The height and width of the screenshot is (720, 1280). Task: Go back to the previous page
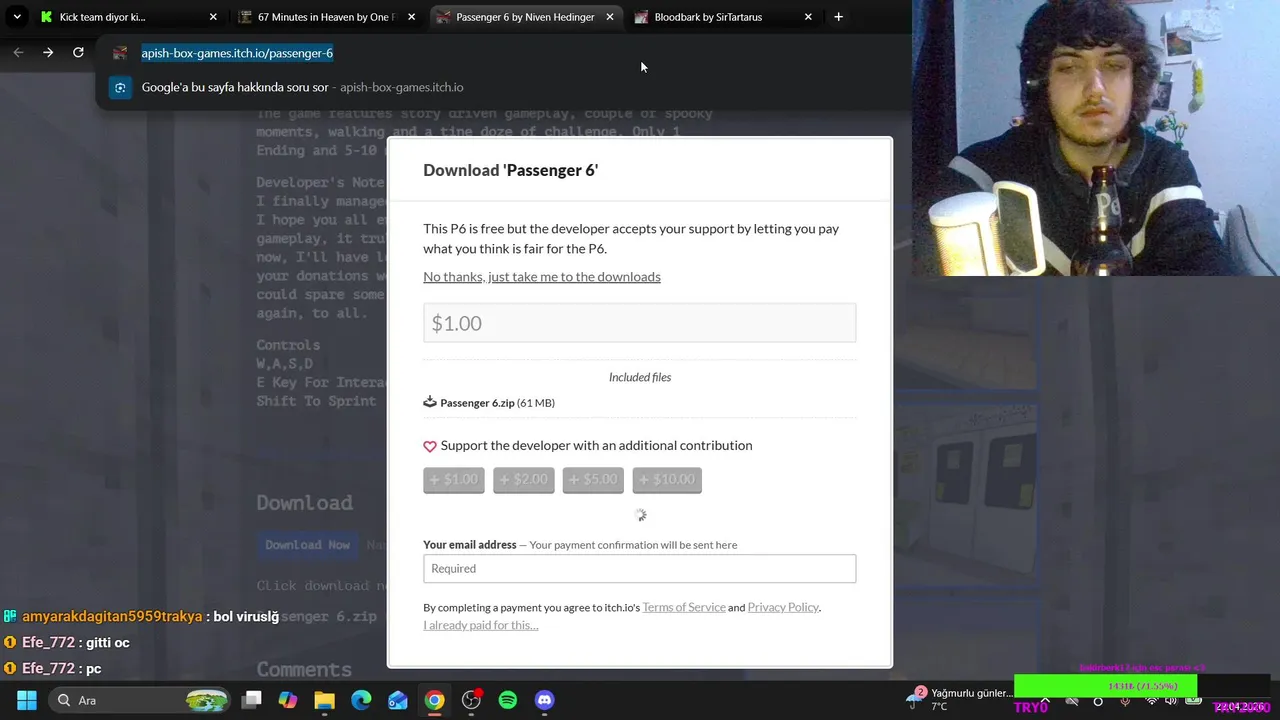[18, 52]
